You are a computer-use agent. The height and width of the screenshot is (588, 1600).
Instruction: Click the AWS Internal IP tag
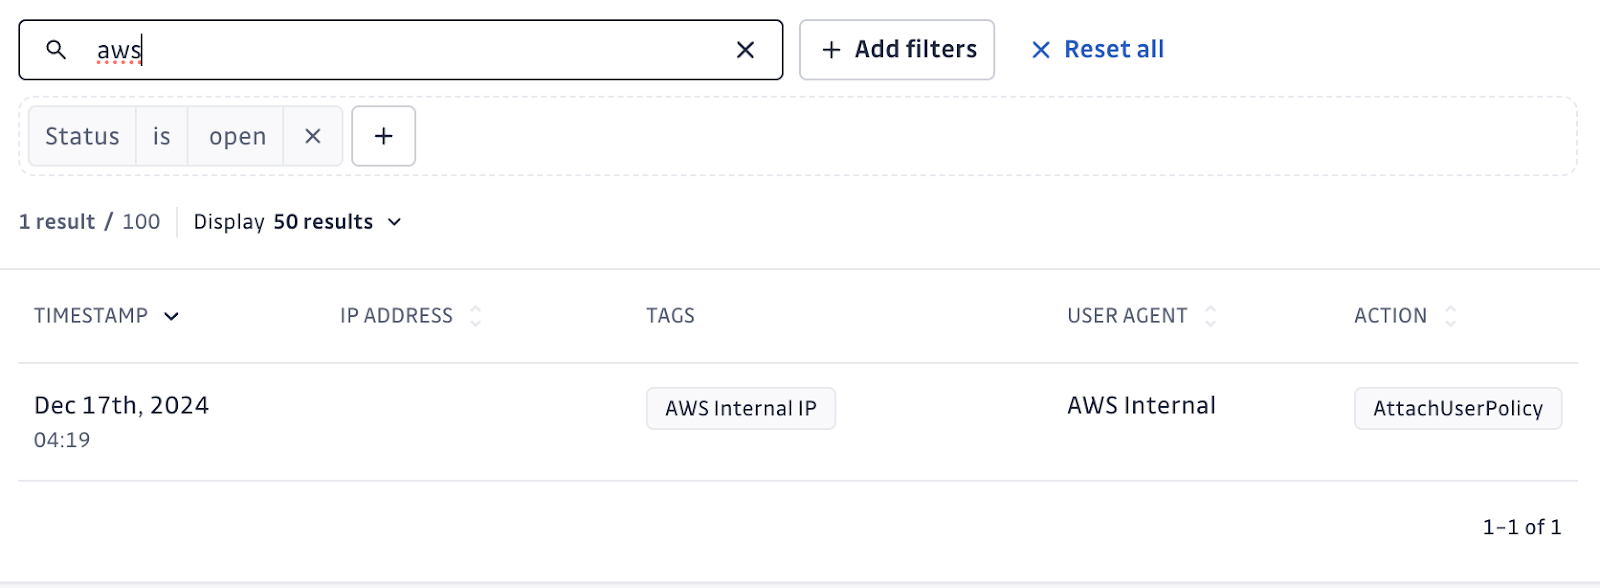tap(741, 408)
